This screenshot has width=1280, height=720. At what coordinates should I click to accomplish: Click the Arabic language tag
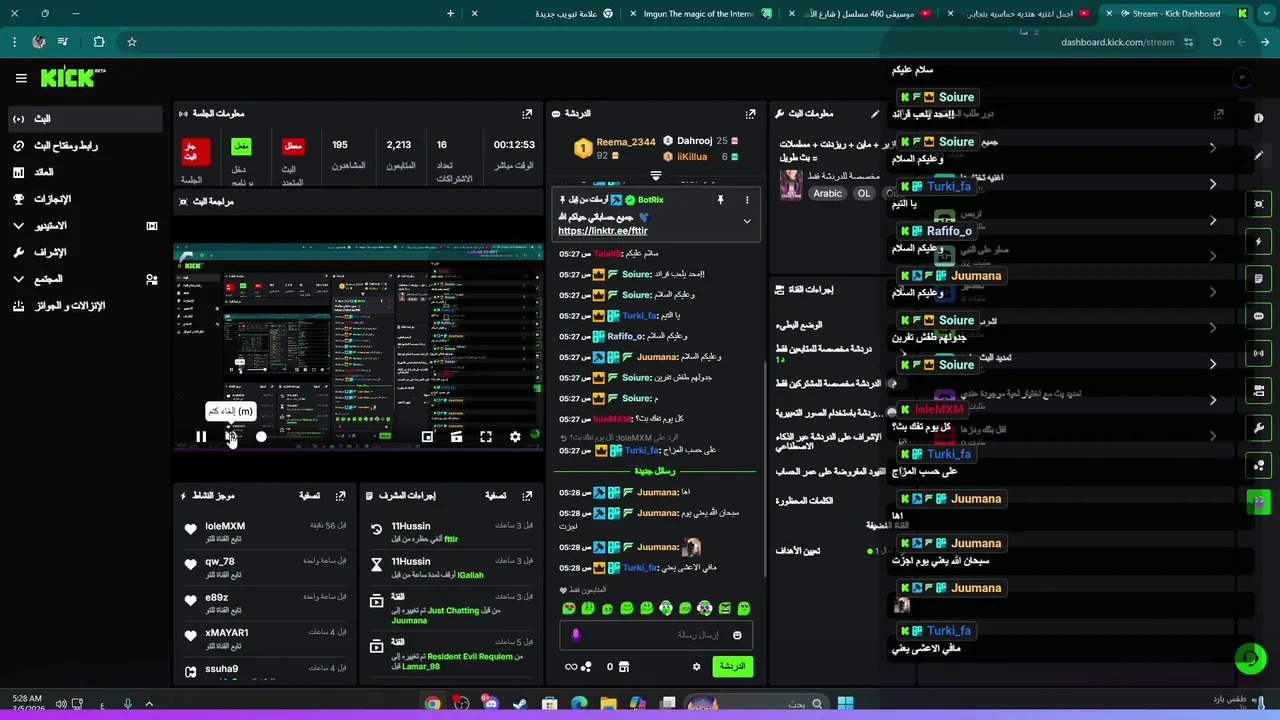(x=827, y=193)
